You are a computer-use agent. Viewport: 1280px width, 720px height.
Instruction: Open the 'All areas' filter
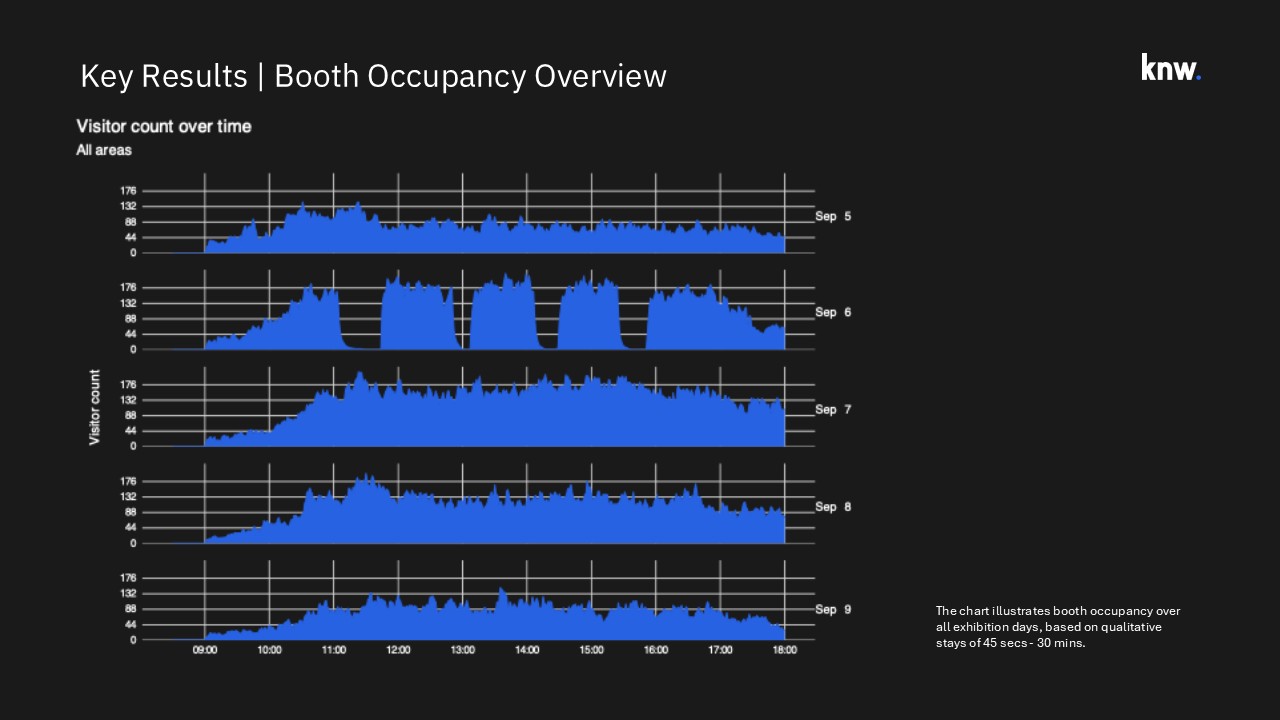(103, 150)
